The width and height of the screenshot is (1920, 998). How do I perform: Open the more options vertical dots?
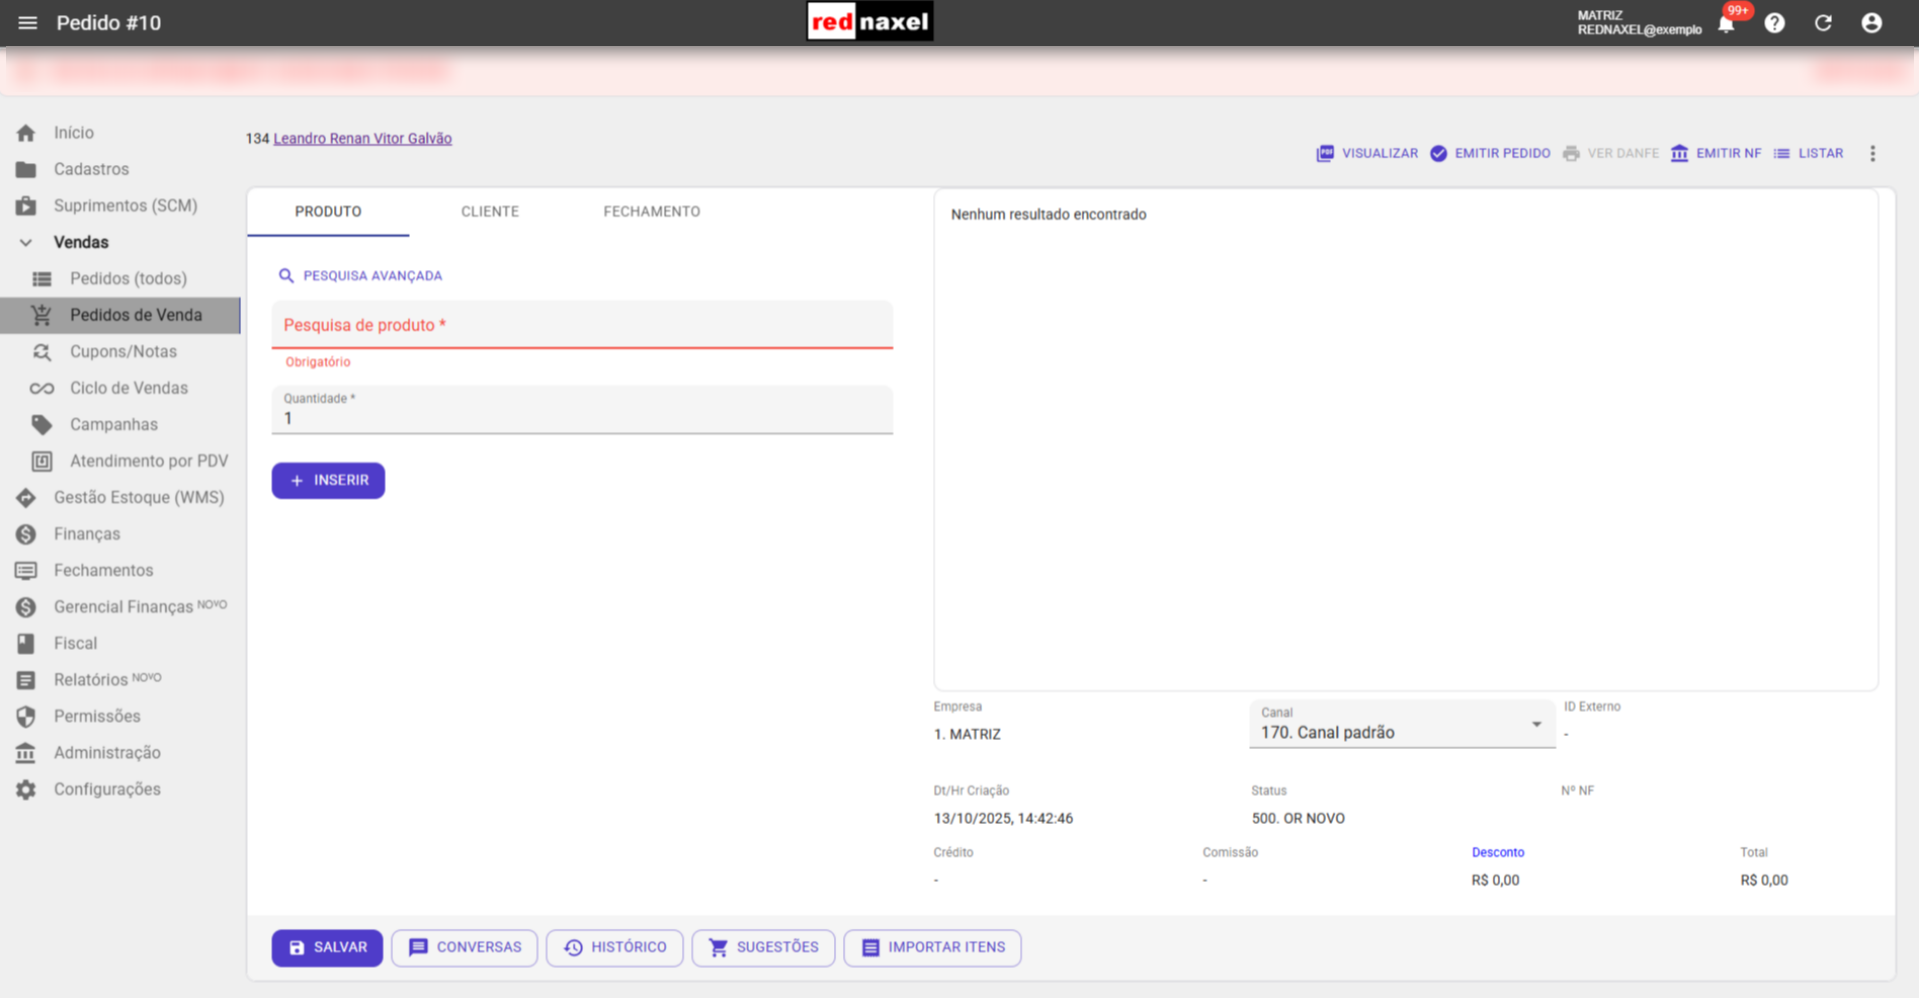1873,154
